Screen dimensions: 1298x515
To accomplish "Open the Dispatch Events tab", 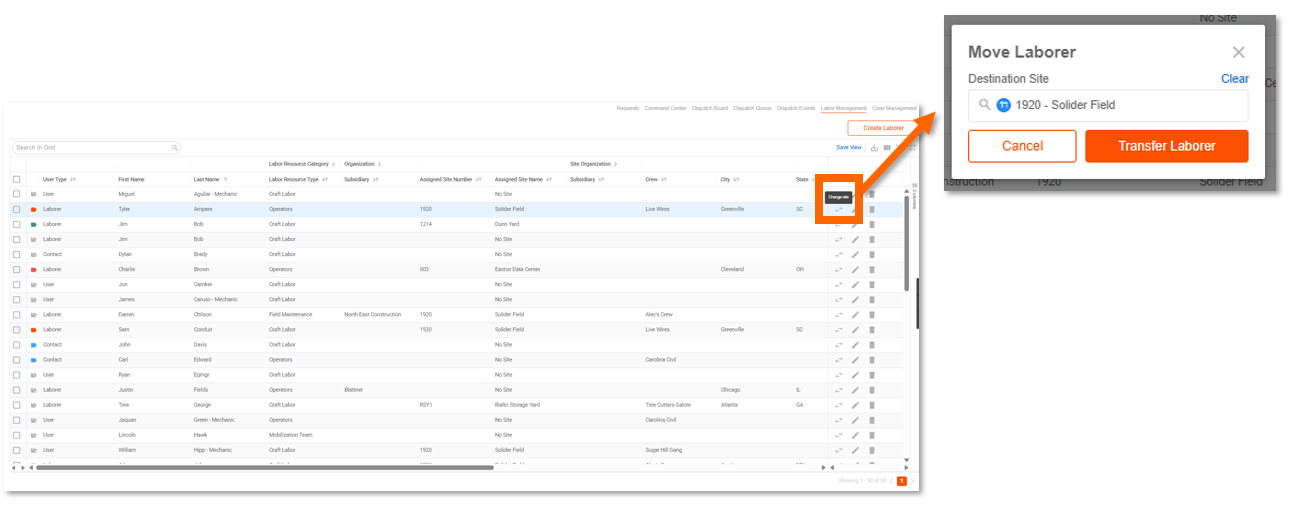I will coord(796,108).
